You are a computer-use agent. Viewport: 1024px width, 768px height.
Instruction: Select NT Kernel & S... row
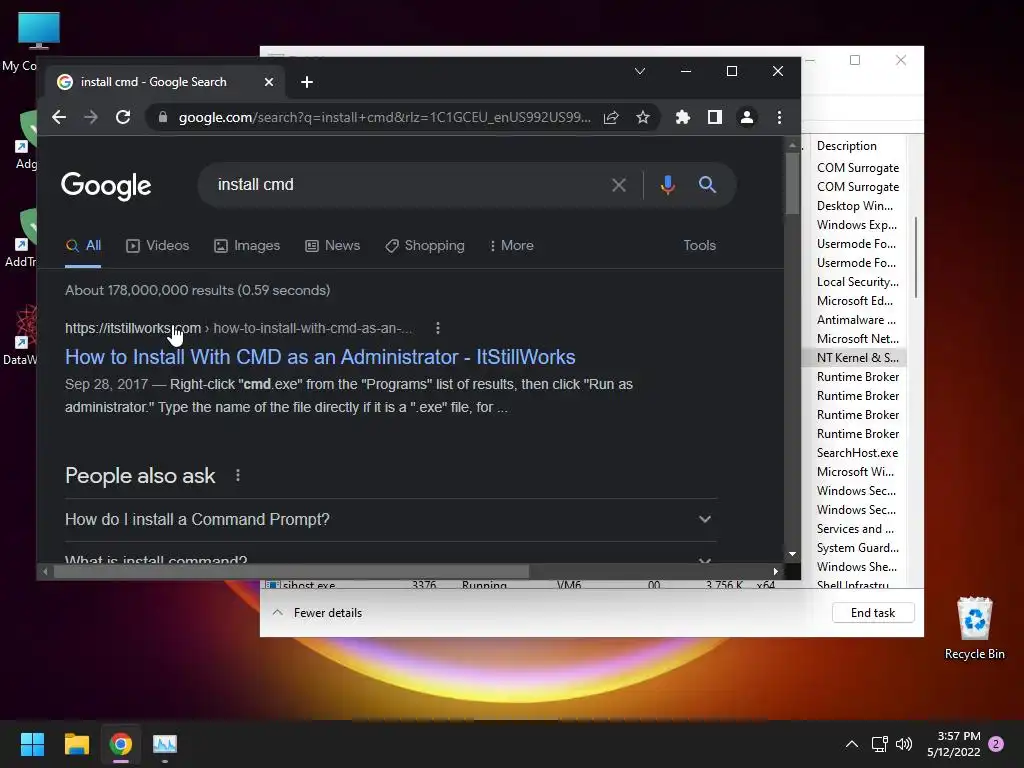click(x=857, y=358)
